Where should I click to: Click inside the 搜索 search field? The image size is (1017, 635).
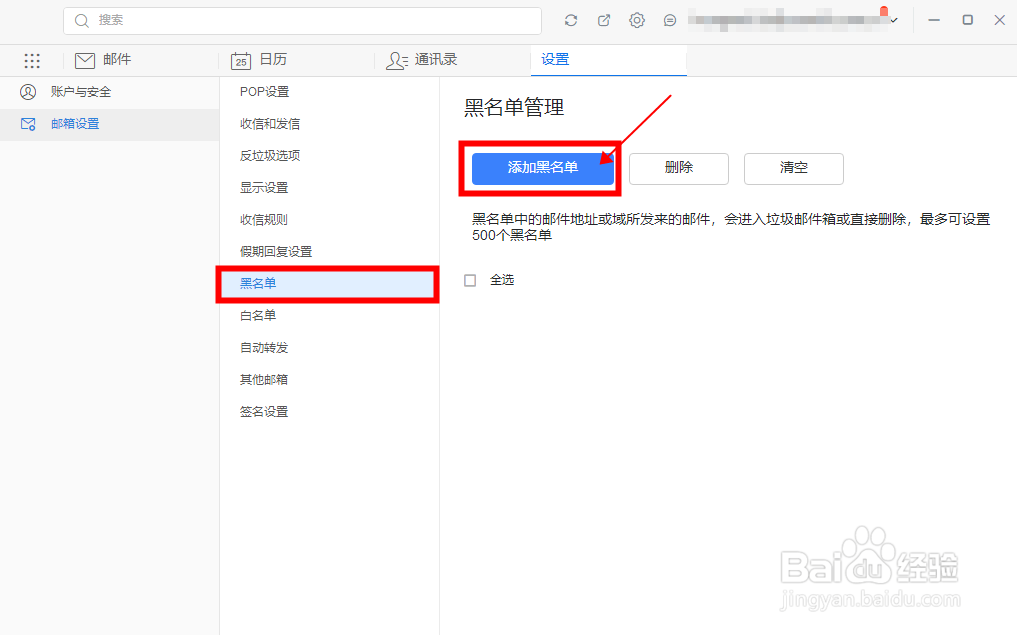tap(300, 20)
